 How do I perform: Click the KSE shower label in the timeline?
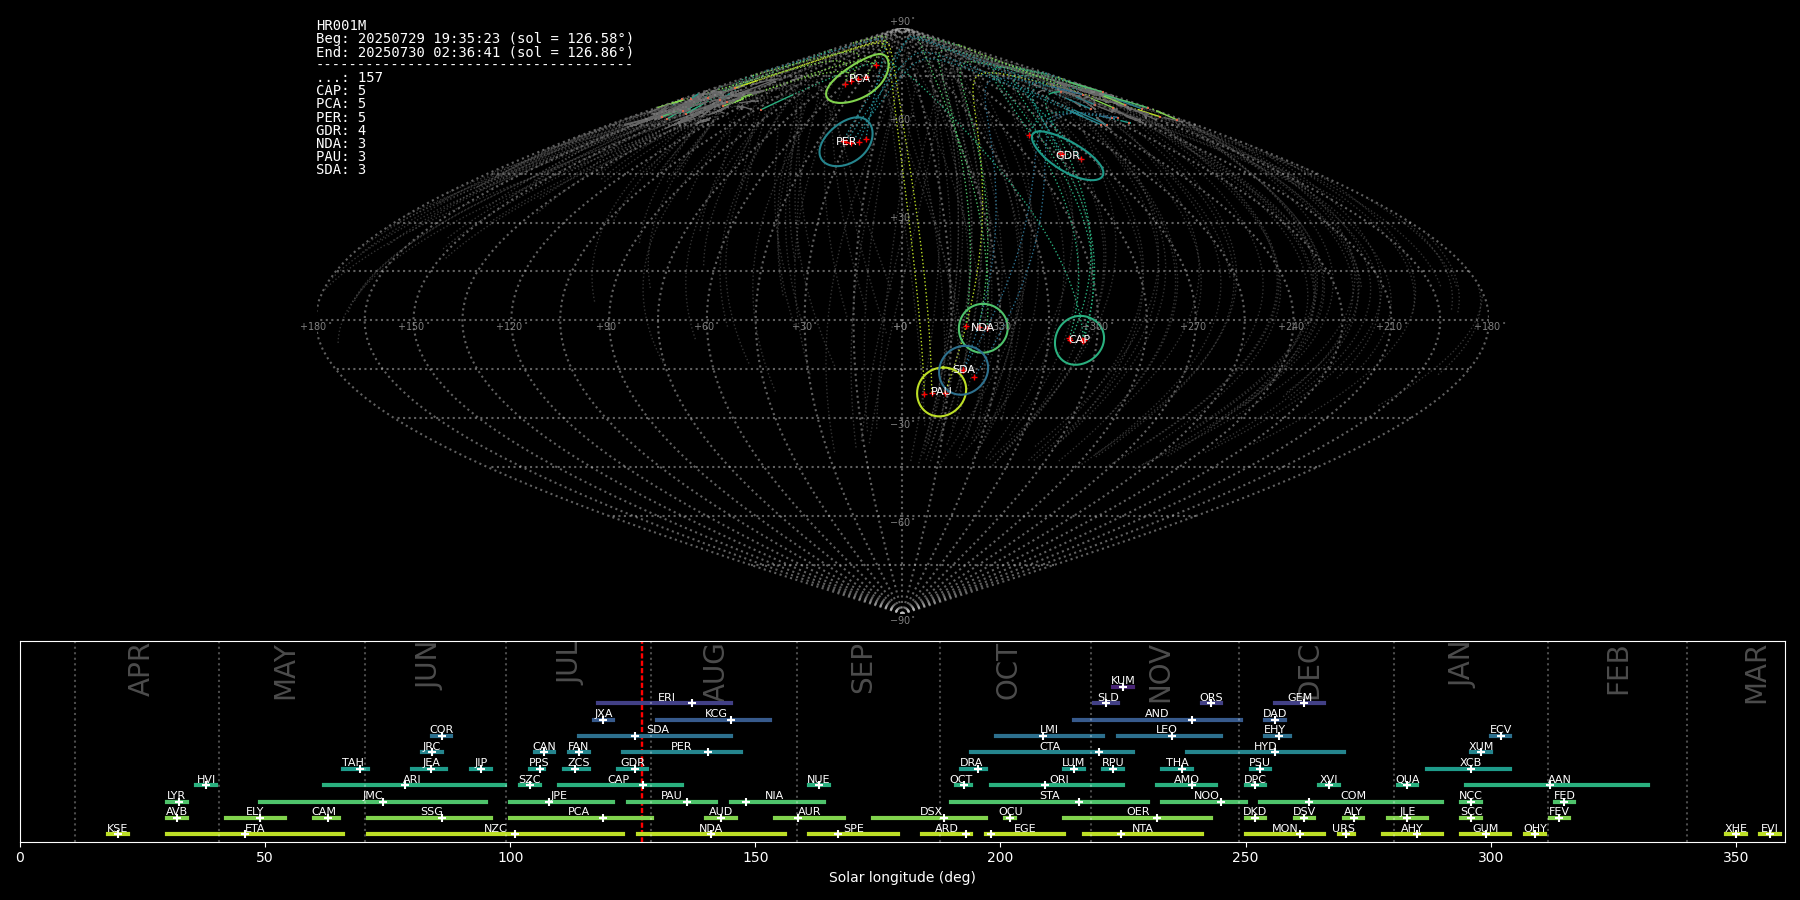(x=117, y=829)
